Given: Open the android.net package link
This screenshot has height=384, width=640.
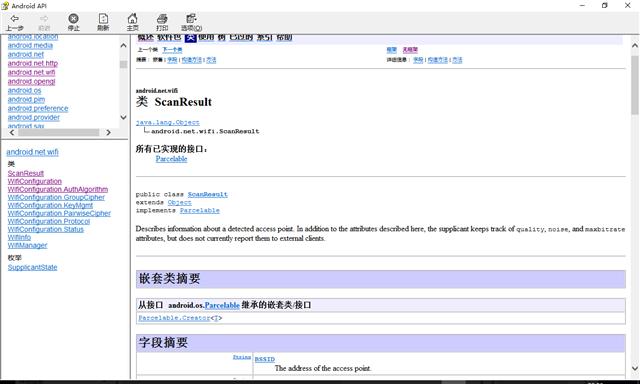Looking at the screenshot, I should click(26, 54).
